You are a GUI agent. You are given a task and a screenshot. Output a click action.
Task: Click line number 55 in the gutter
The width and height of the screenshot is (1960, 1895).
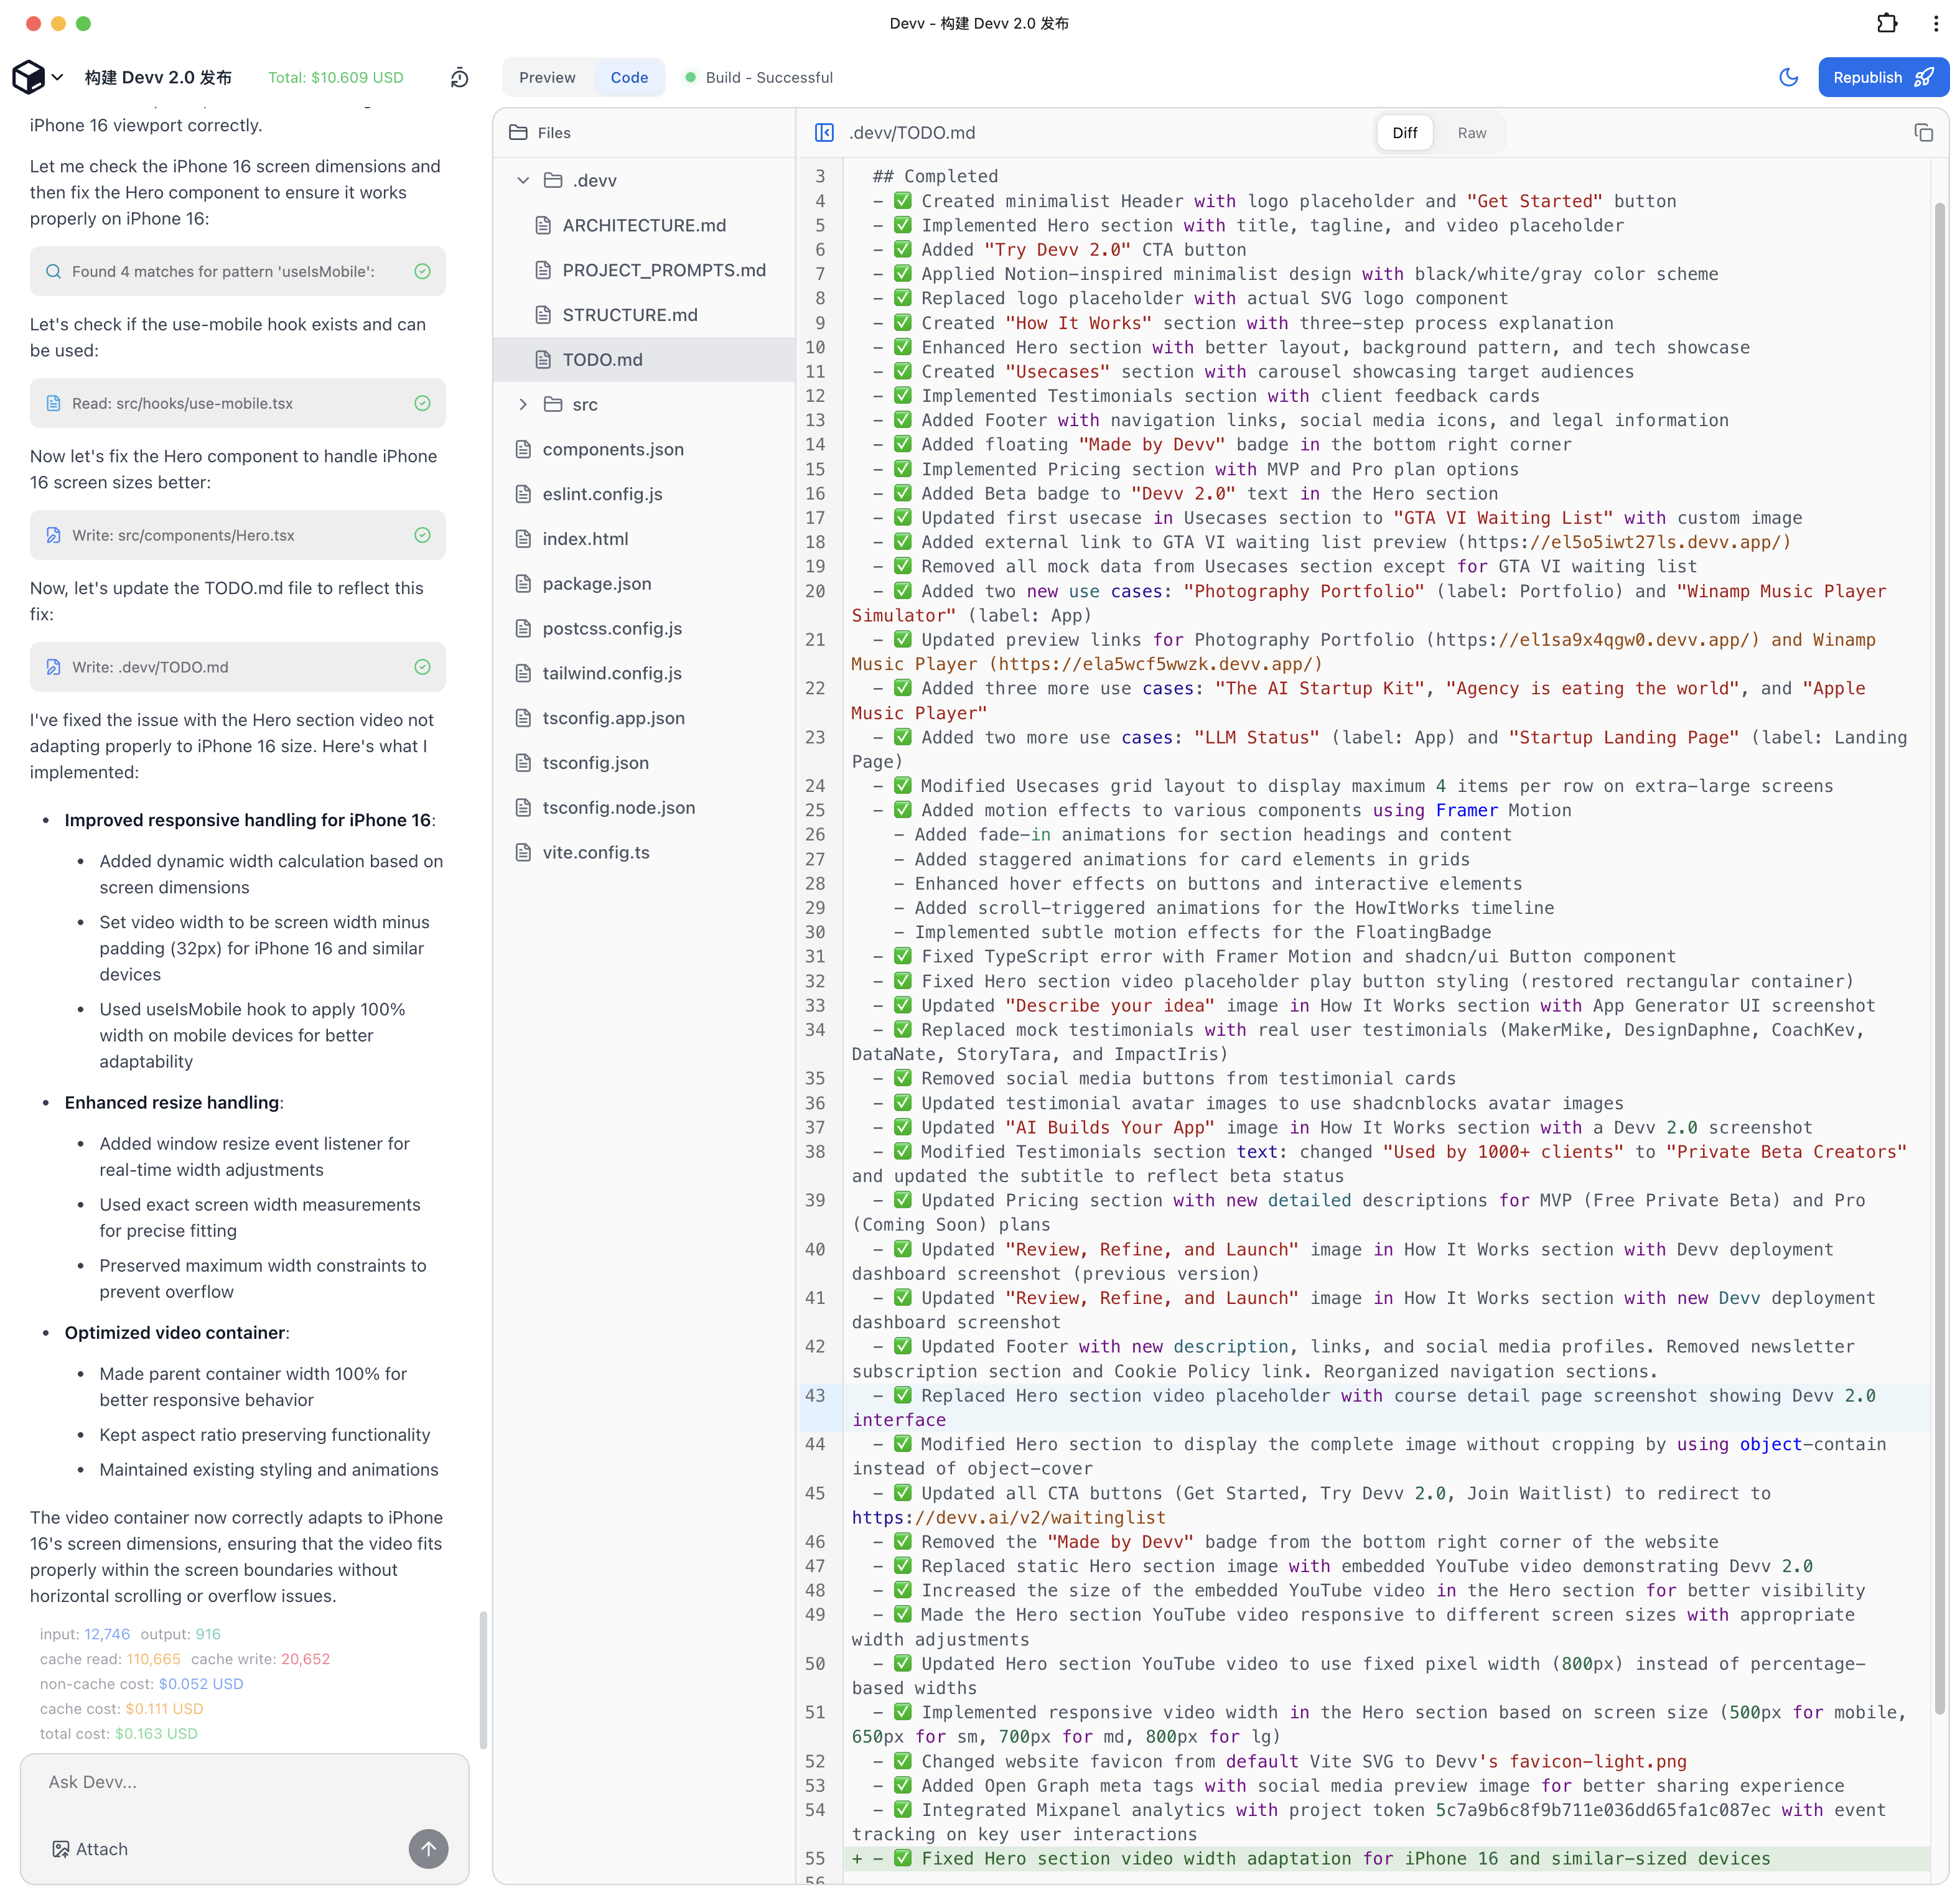pyautogui.click(x=815, y=1858)
